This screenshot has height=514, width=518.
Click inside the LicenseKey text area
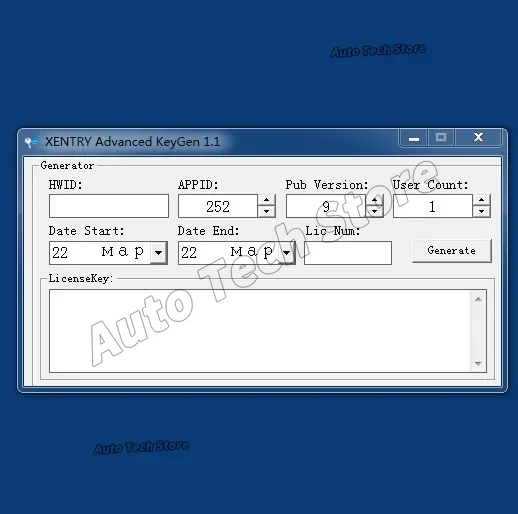click(260, 331)
